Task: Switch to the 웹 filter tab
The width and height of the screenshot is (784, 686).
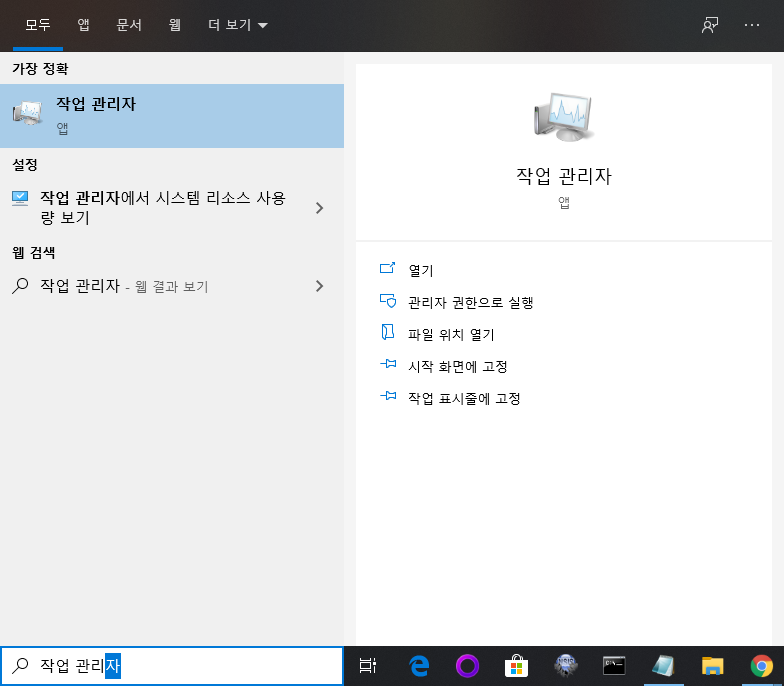Action: pyautogui.click(x=174, y=24)
